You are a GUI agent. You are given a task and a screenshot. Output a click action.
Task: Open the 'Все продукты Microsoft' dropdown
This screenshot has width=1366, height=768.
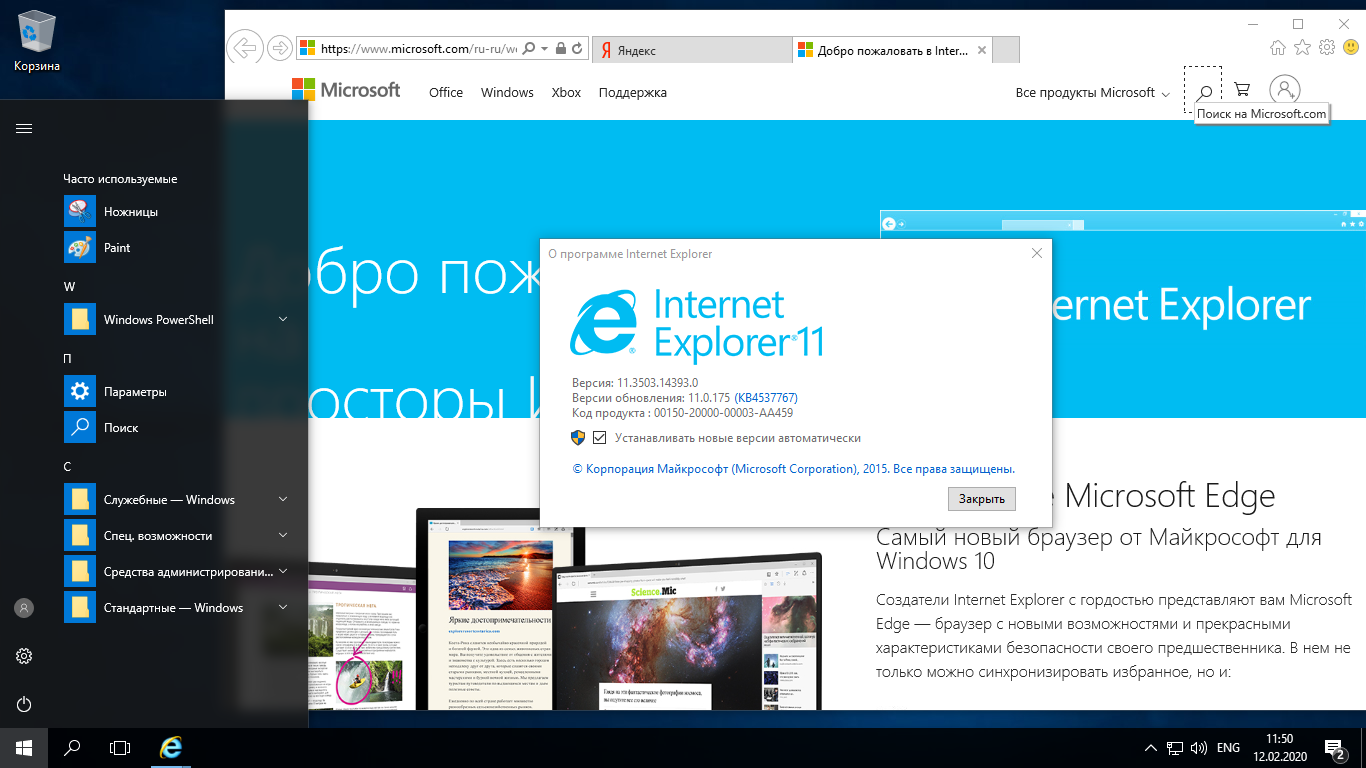click(x=1092, y=92)
